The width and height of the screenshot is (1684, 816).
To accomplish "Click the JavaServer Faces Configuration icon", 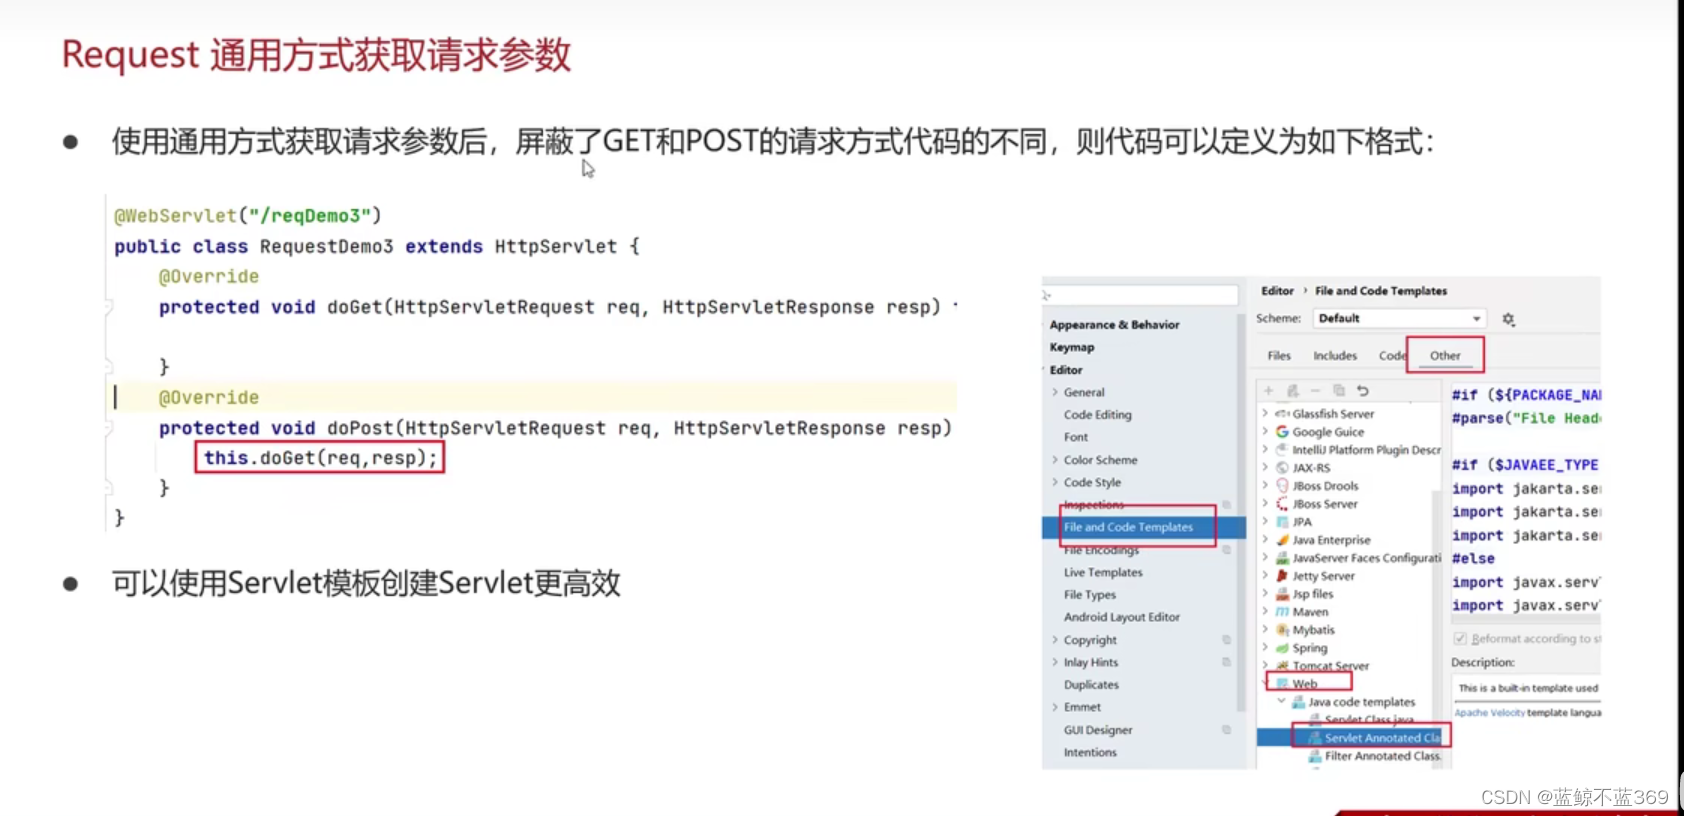I will pos(1282,558).
